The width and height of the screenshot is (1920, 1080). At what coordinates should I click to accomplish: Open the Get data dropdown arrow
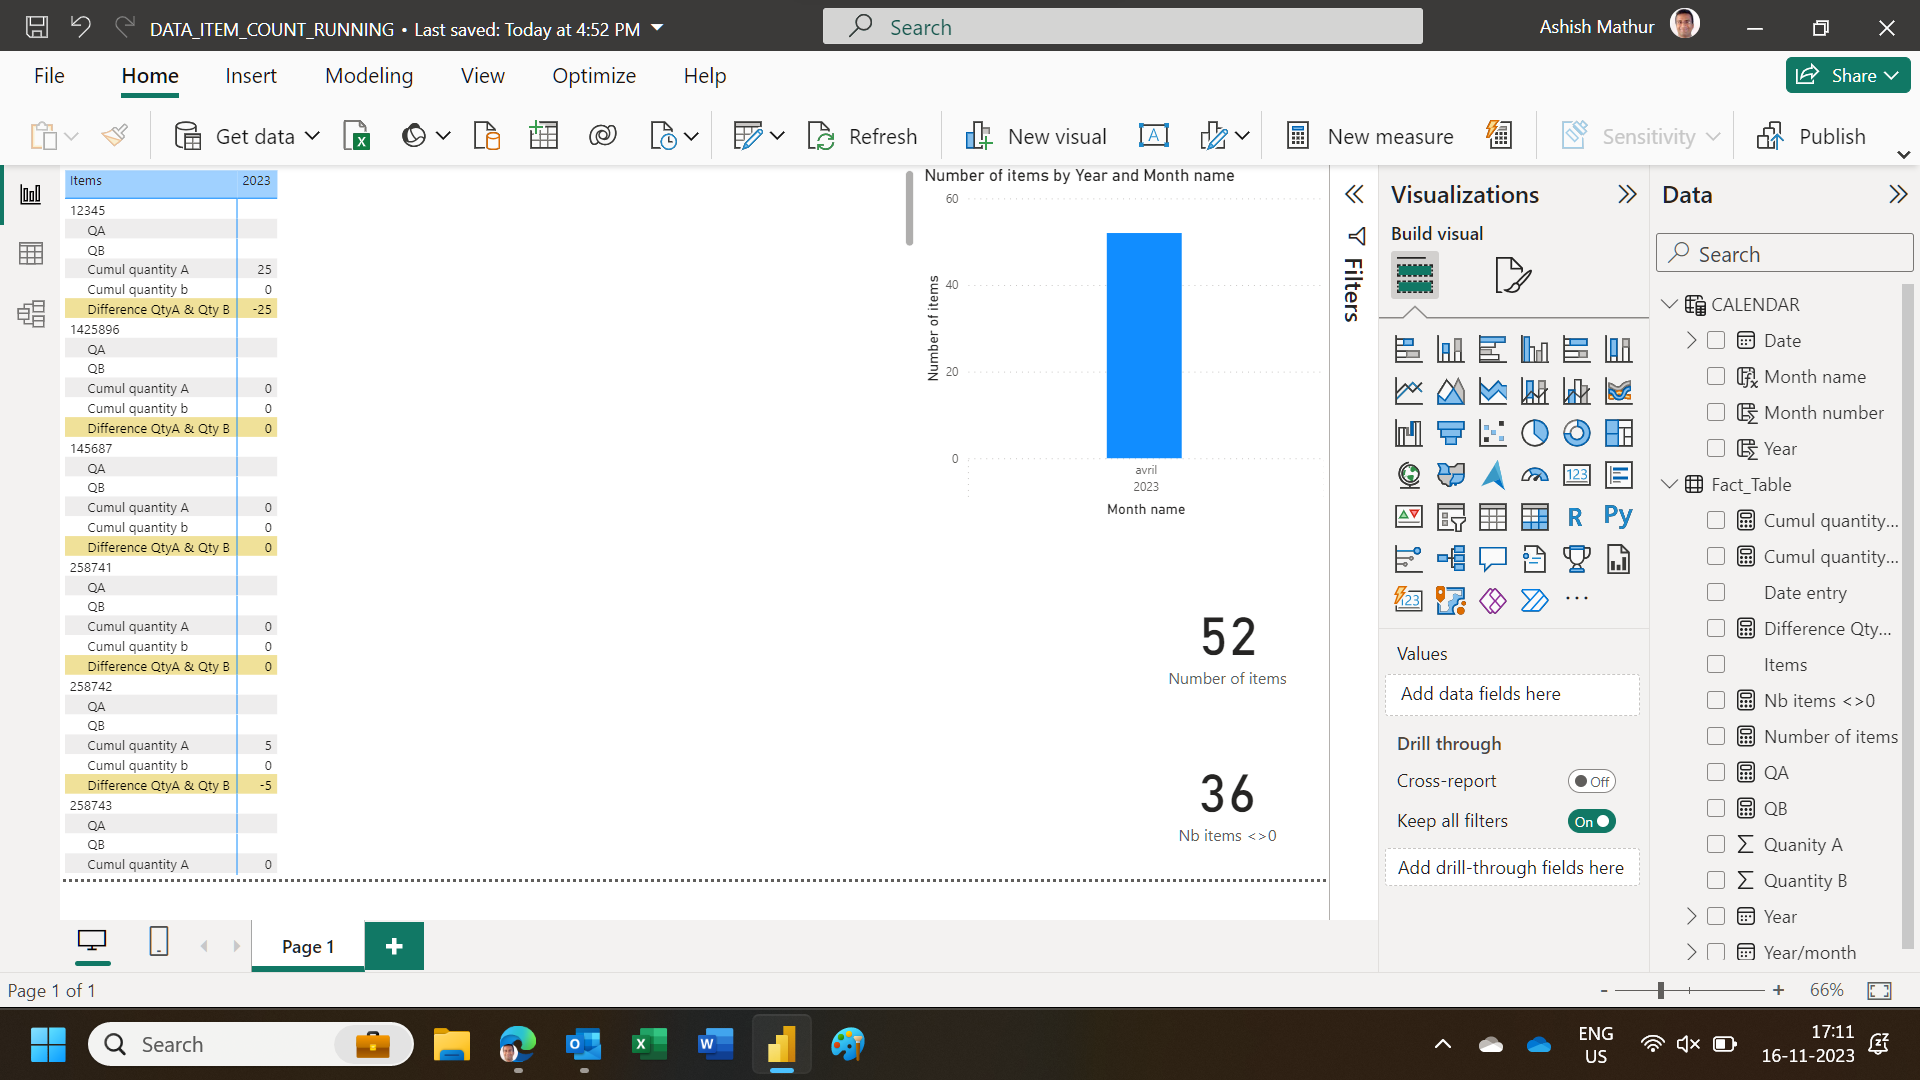312,136
